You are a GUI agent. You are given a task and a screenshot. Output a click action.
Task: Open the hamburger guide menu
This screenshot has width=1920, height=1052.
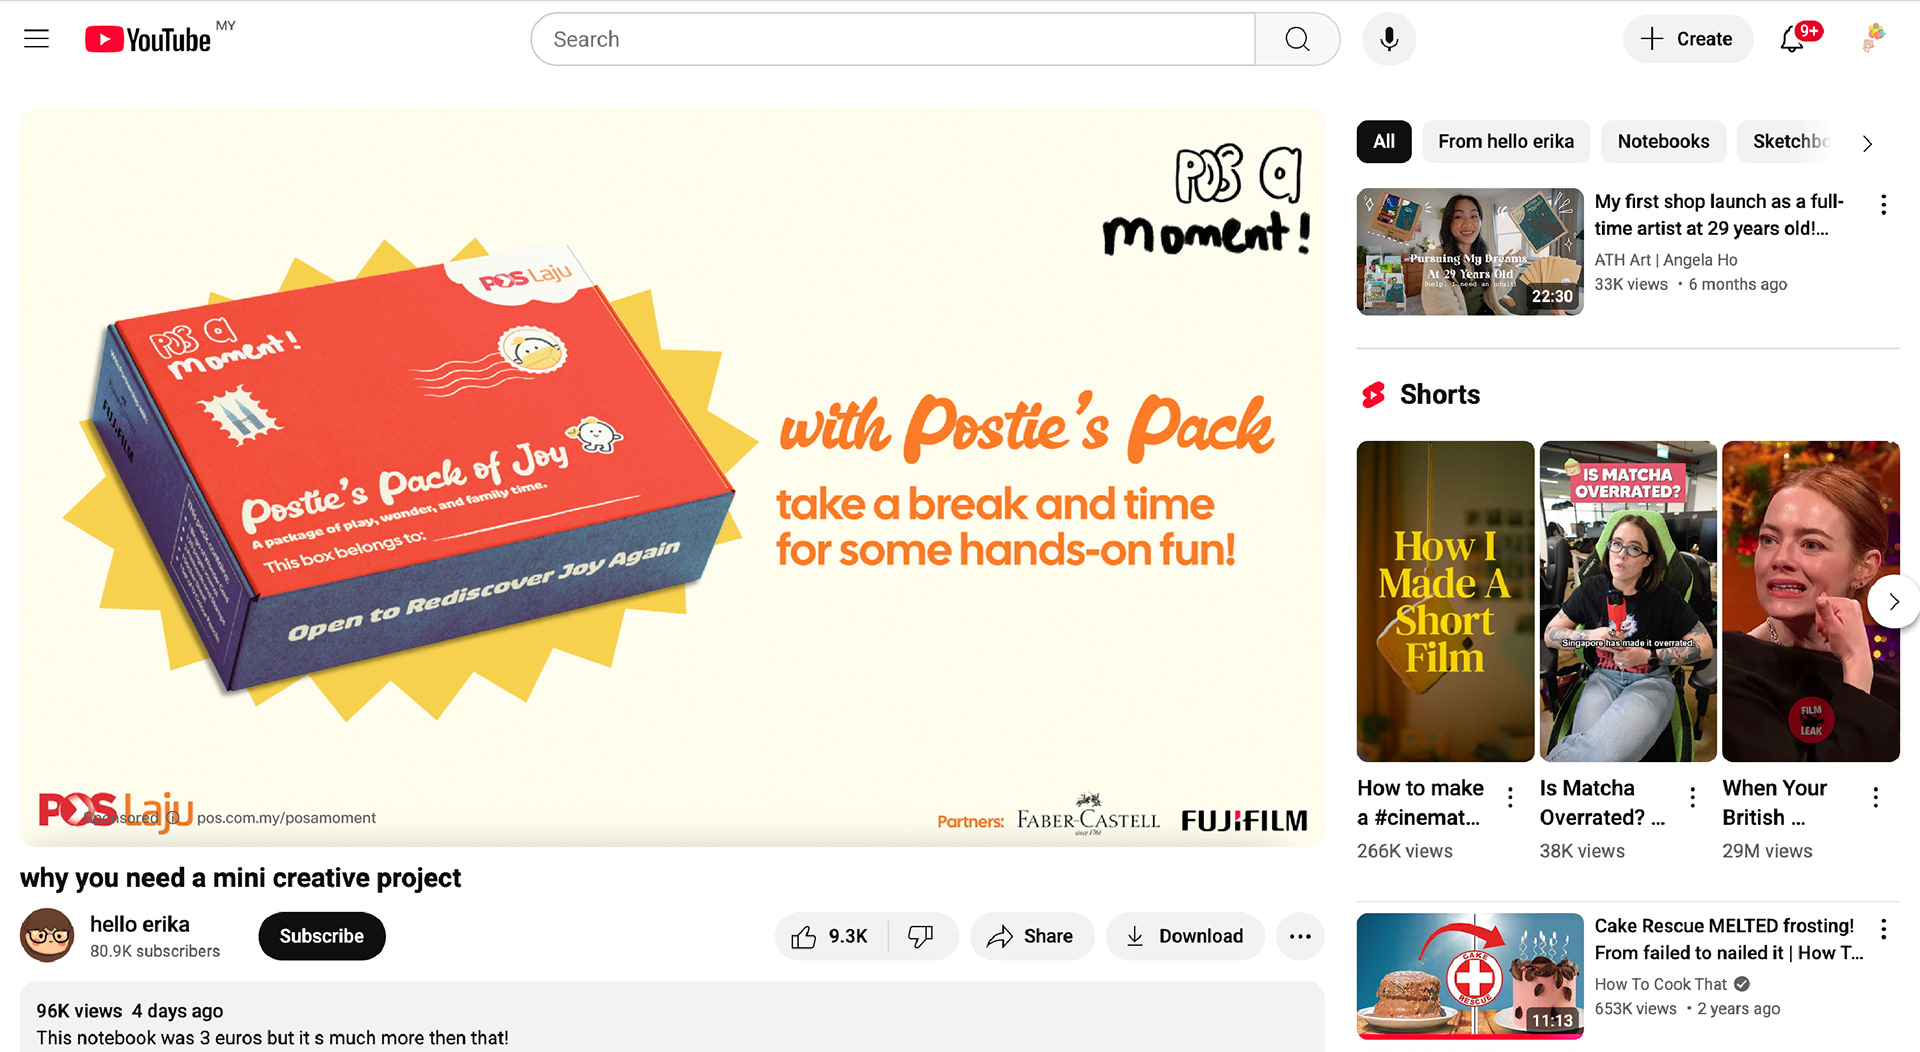(37, 39)
